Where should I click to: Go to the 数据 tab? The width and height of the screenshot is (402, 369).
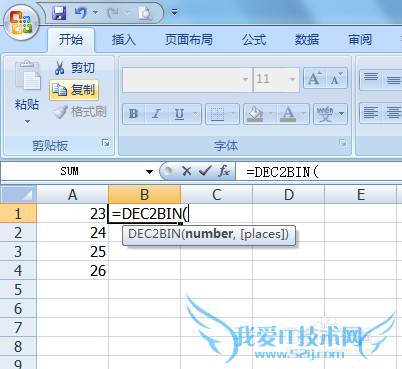(307, 40)
